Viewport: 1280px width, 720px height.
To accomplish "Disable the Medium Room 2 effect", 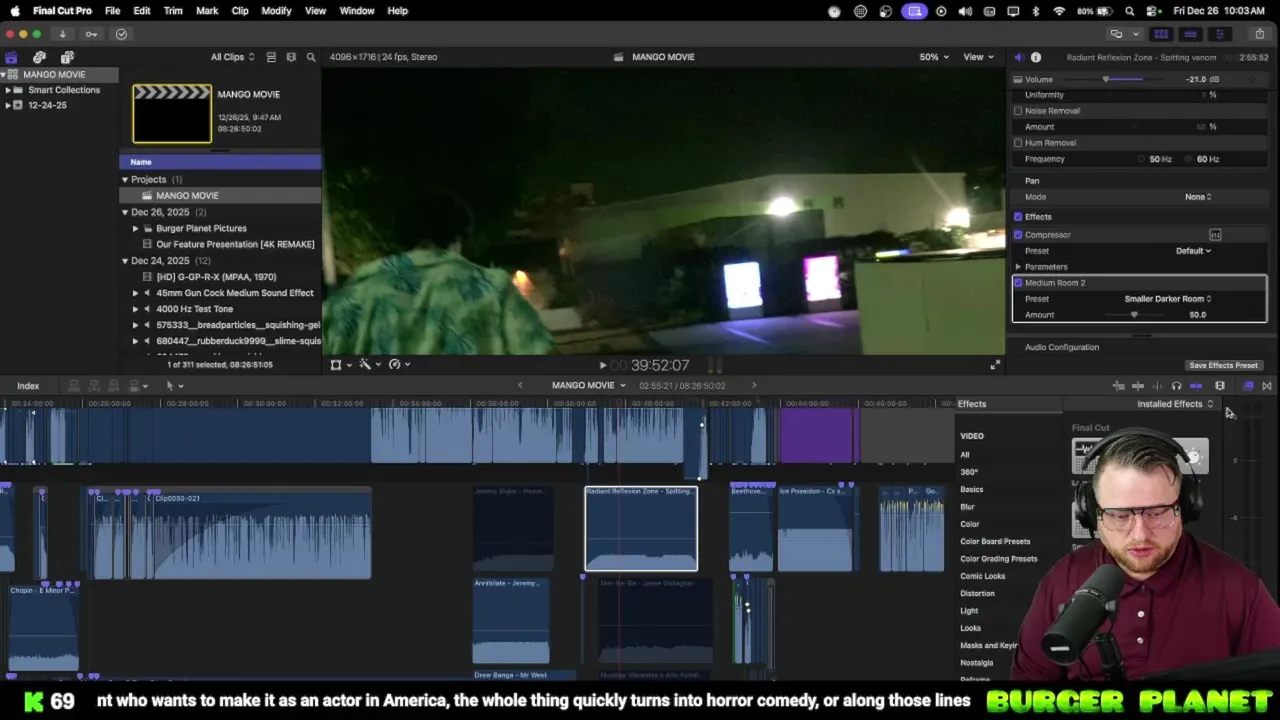I will click(1018, 283).
